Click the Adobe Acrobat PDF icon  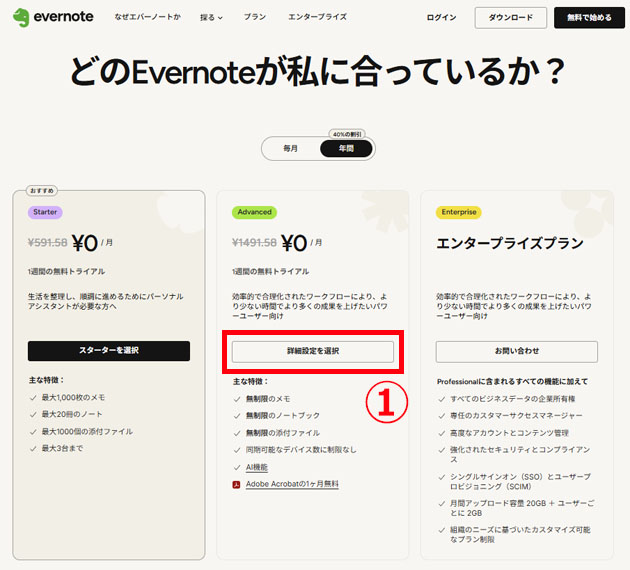(237, 484)
